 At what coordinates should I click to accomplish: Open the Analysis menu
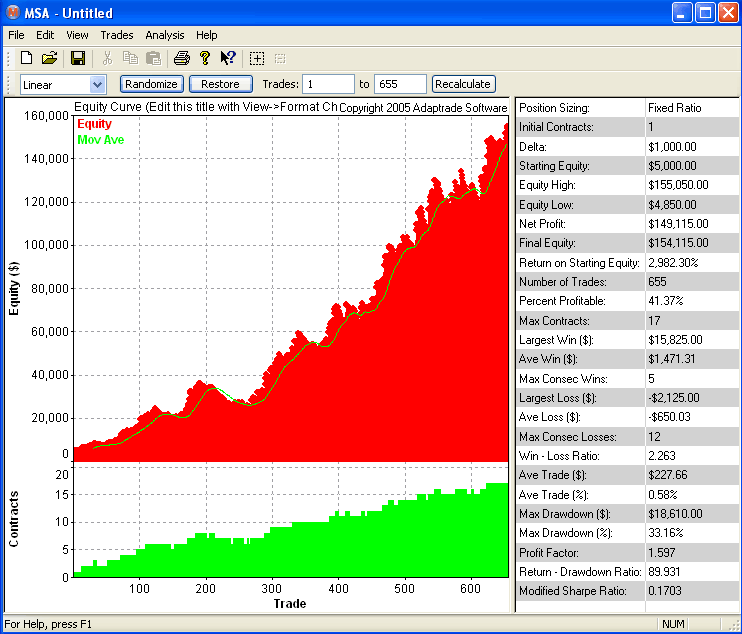165,35
